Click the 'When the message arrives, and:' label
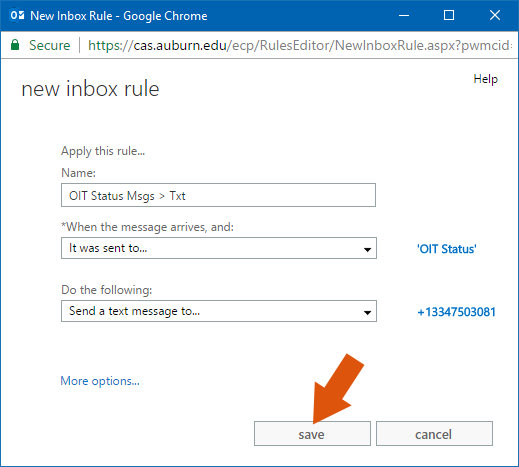Image resolution: width=519 pixels, height=467 pixels. click(147, 227)
